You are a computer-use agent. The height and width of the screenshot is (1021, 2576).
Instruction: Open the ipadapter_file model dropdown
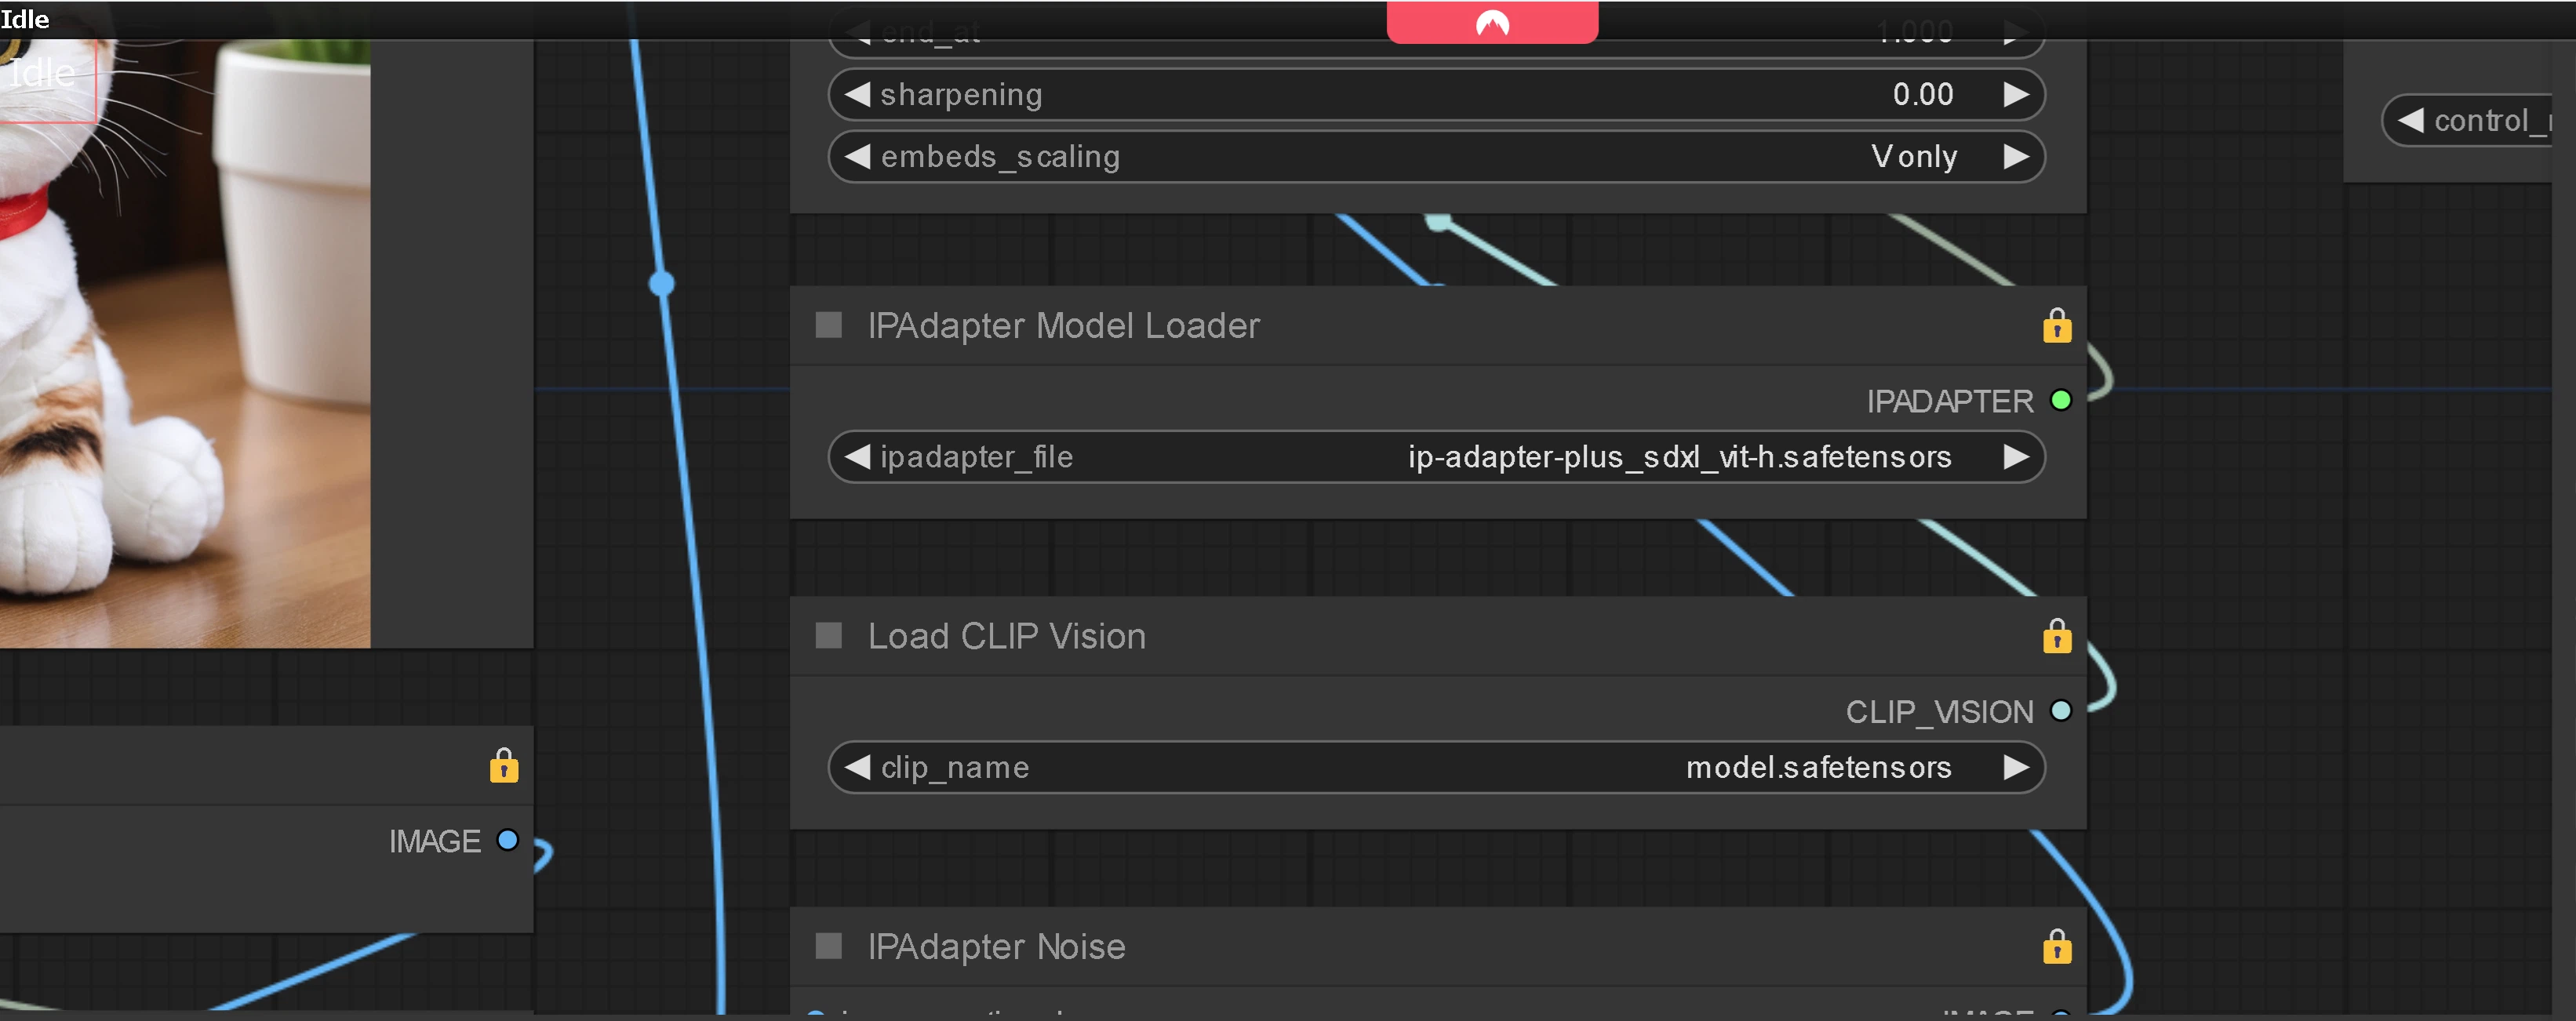click(x=1436, y=457)
